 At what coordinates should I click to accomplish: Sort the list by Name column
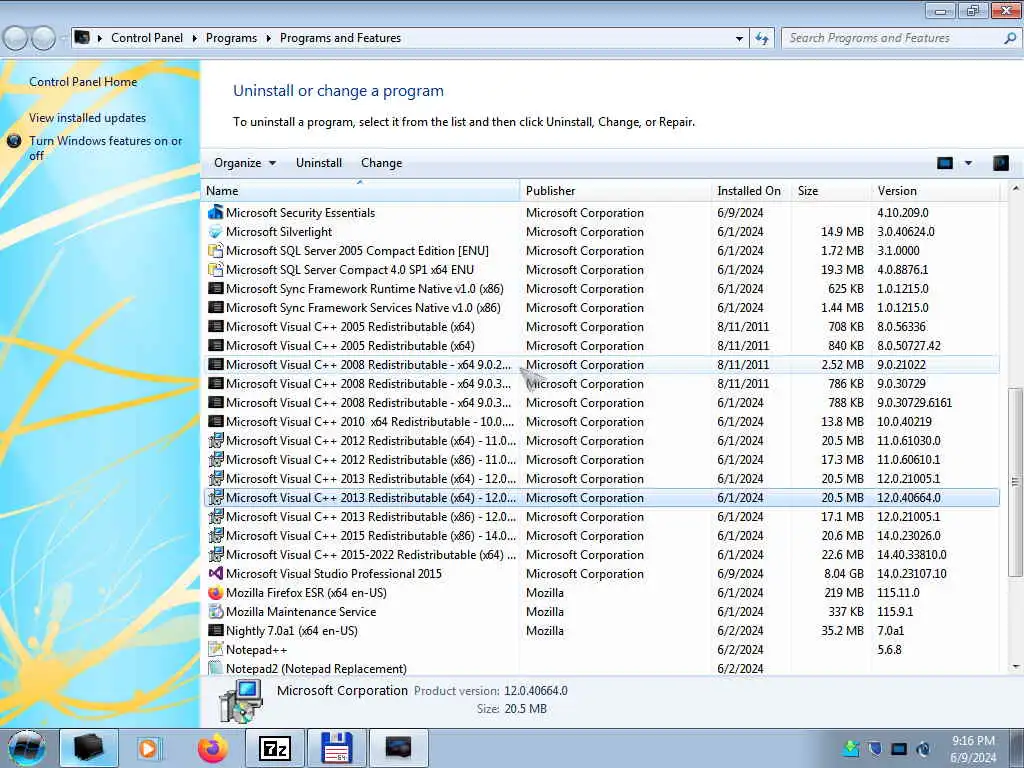pyautogui.click(x=360, y=191)
